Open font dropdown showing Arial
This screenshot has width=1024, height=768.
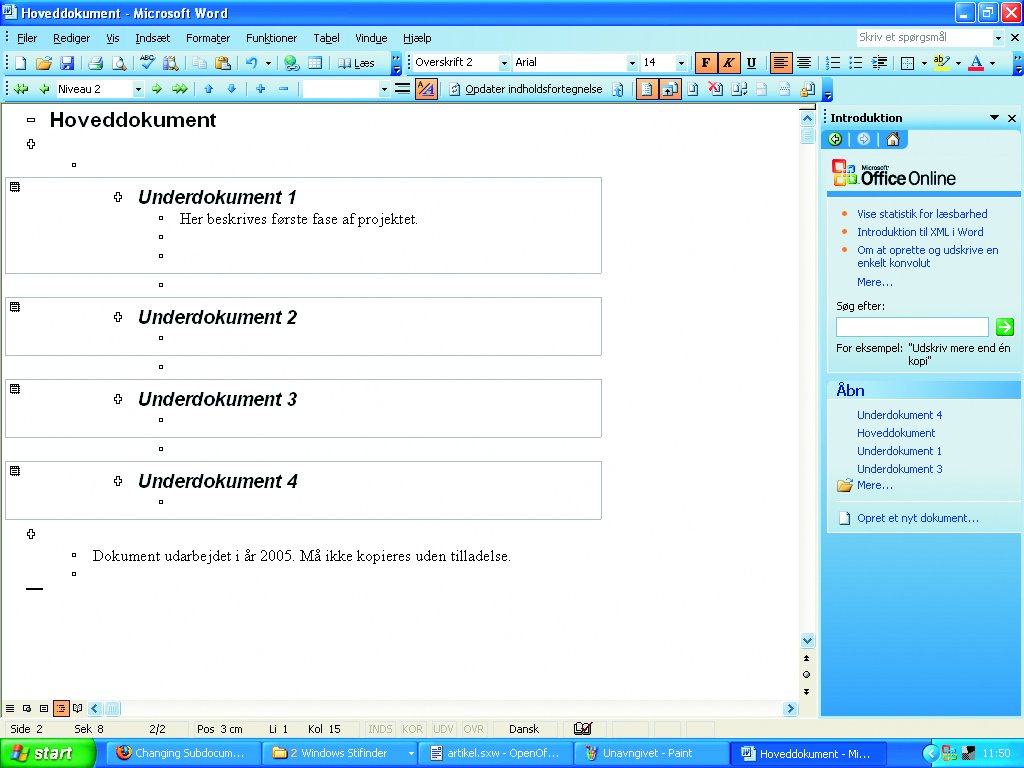tap(632, 63)
